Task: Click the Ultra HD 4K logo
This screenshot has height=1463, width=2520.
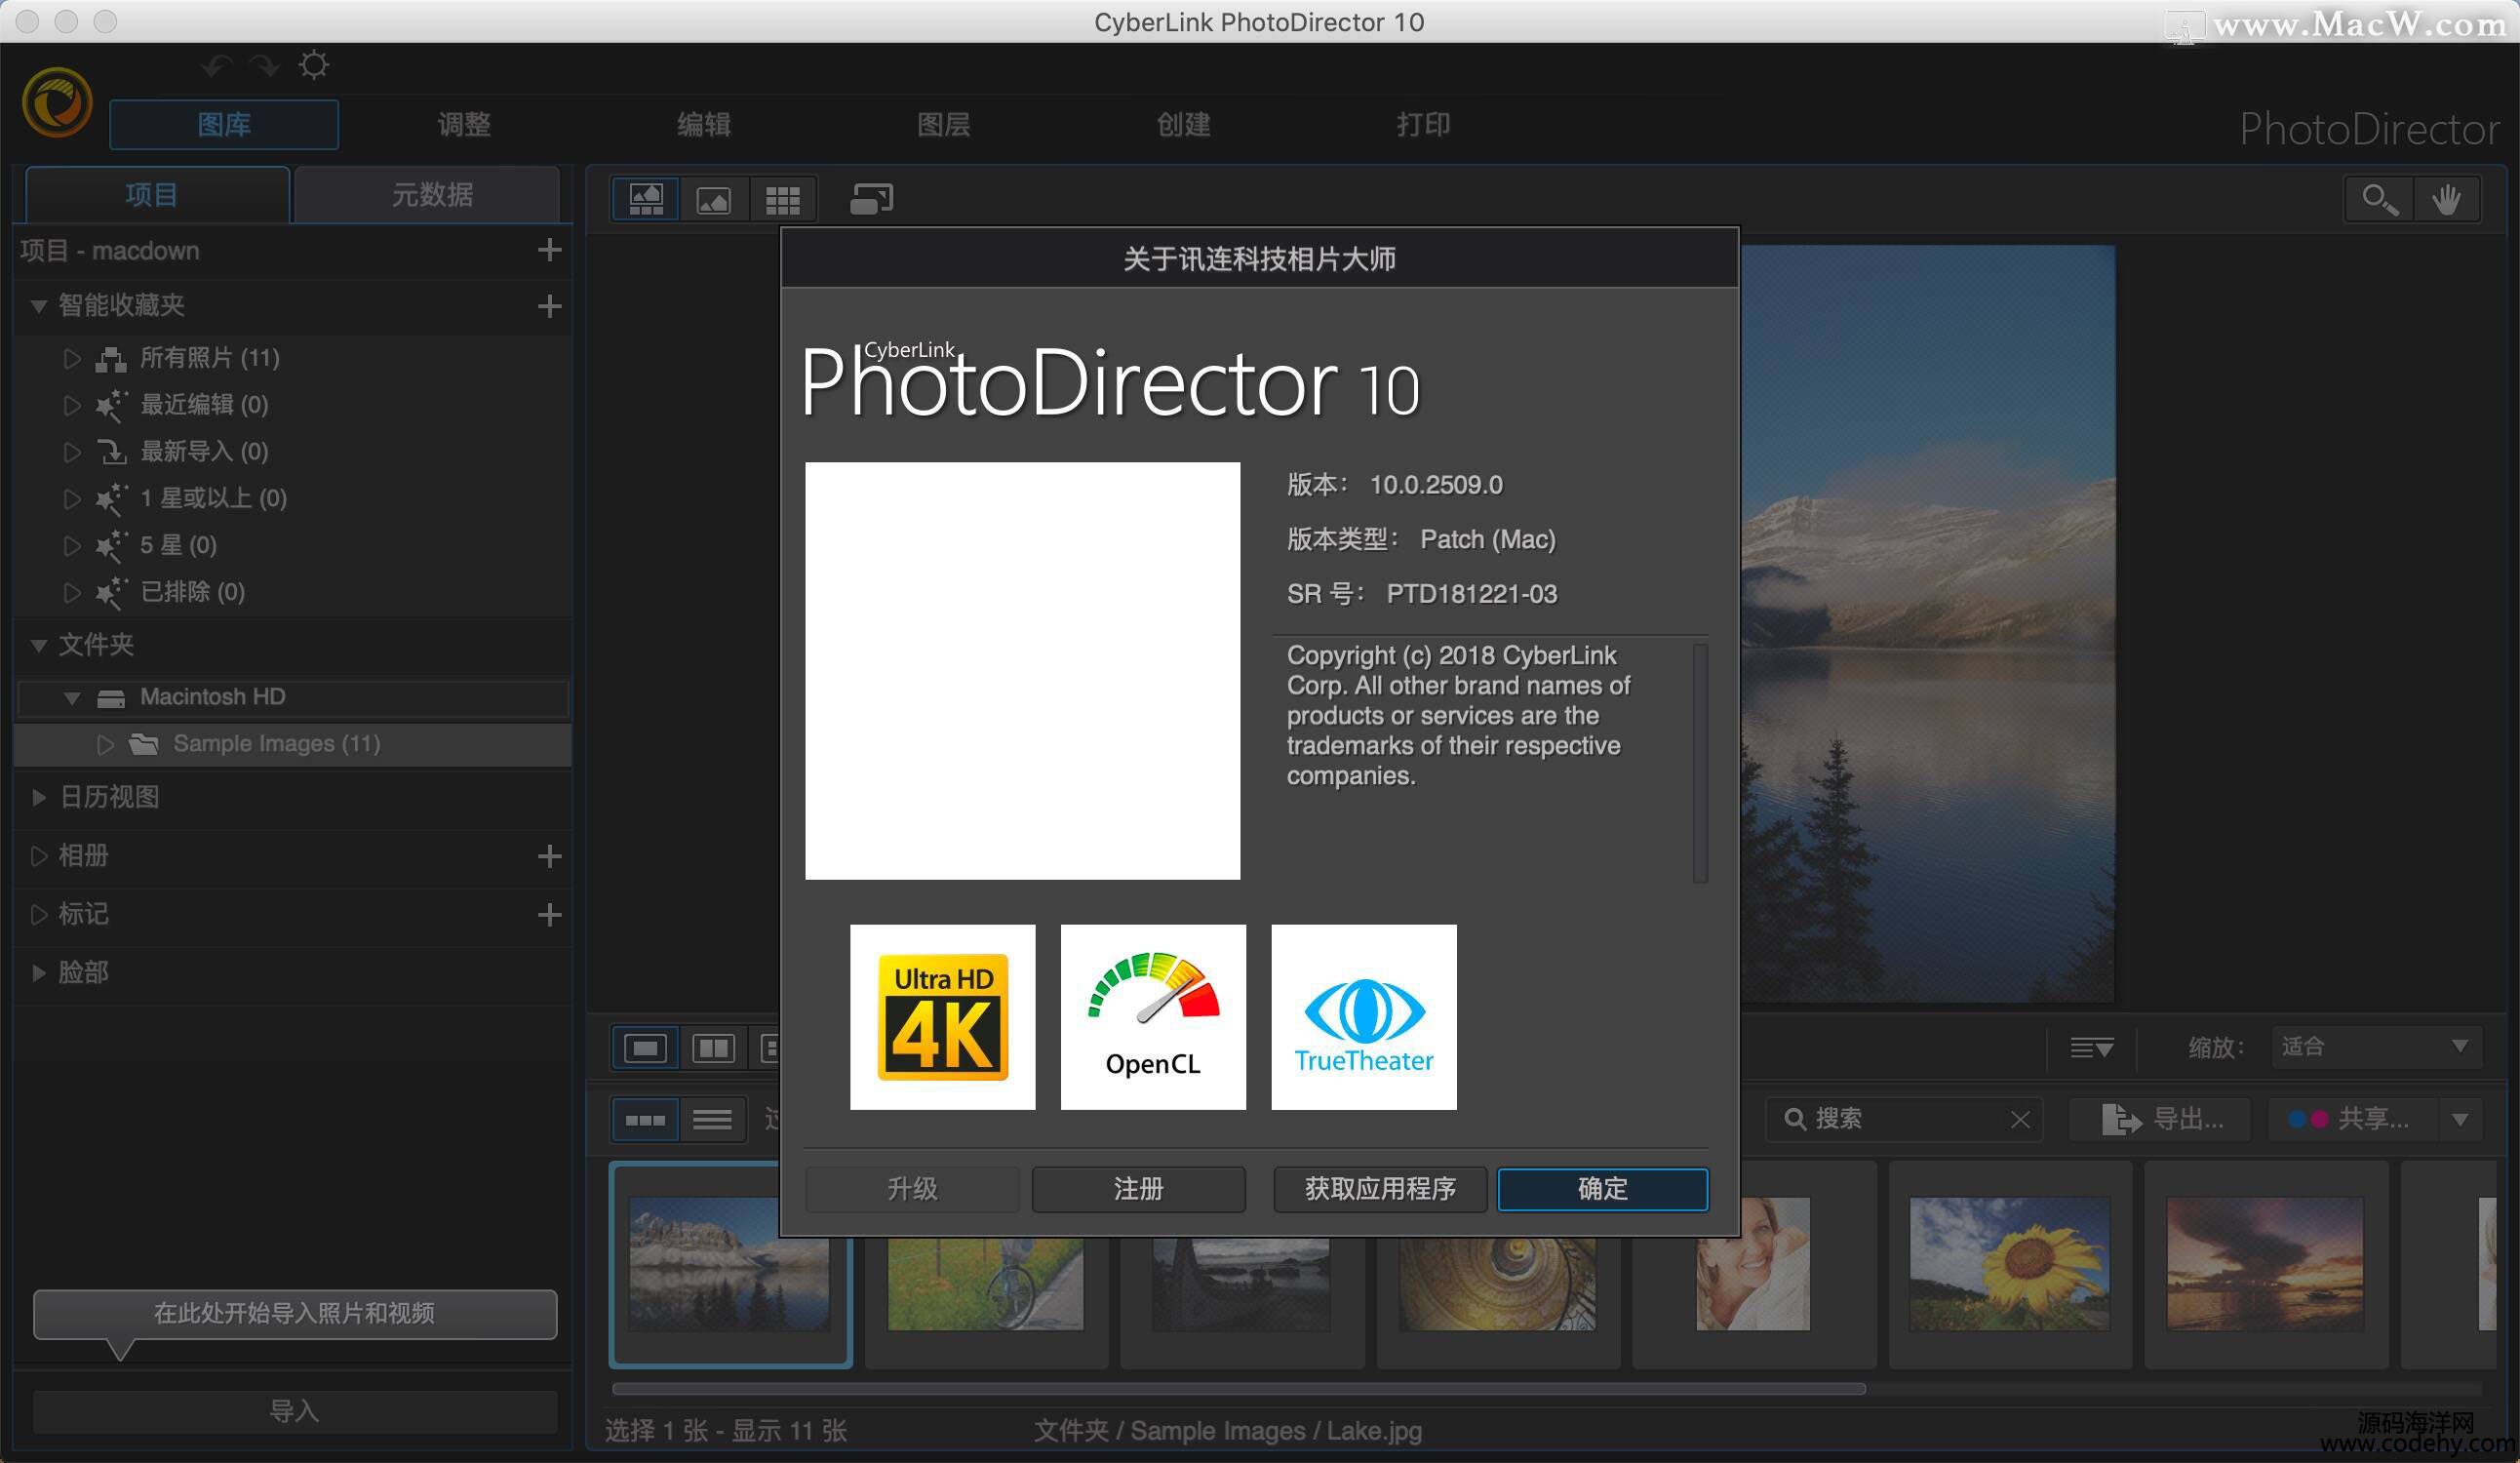Action: pyautogui.click(x=942, y=1017)
